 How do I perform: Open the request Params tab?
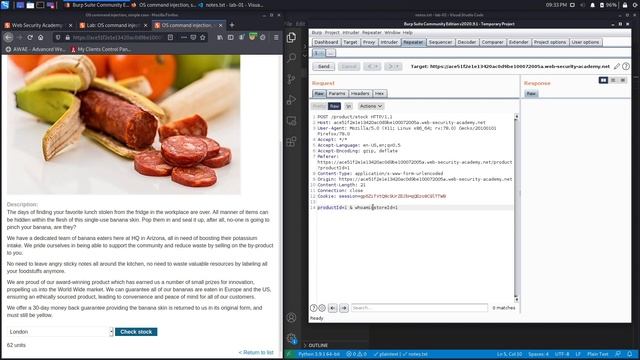tap(337, 93)
